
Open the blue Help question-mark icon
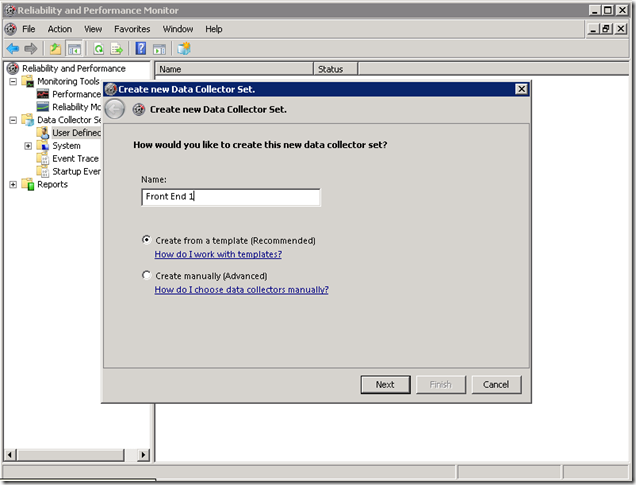tap(140, 49)
